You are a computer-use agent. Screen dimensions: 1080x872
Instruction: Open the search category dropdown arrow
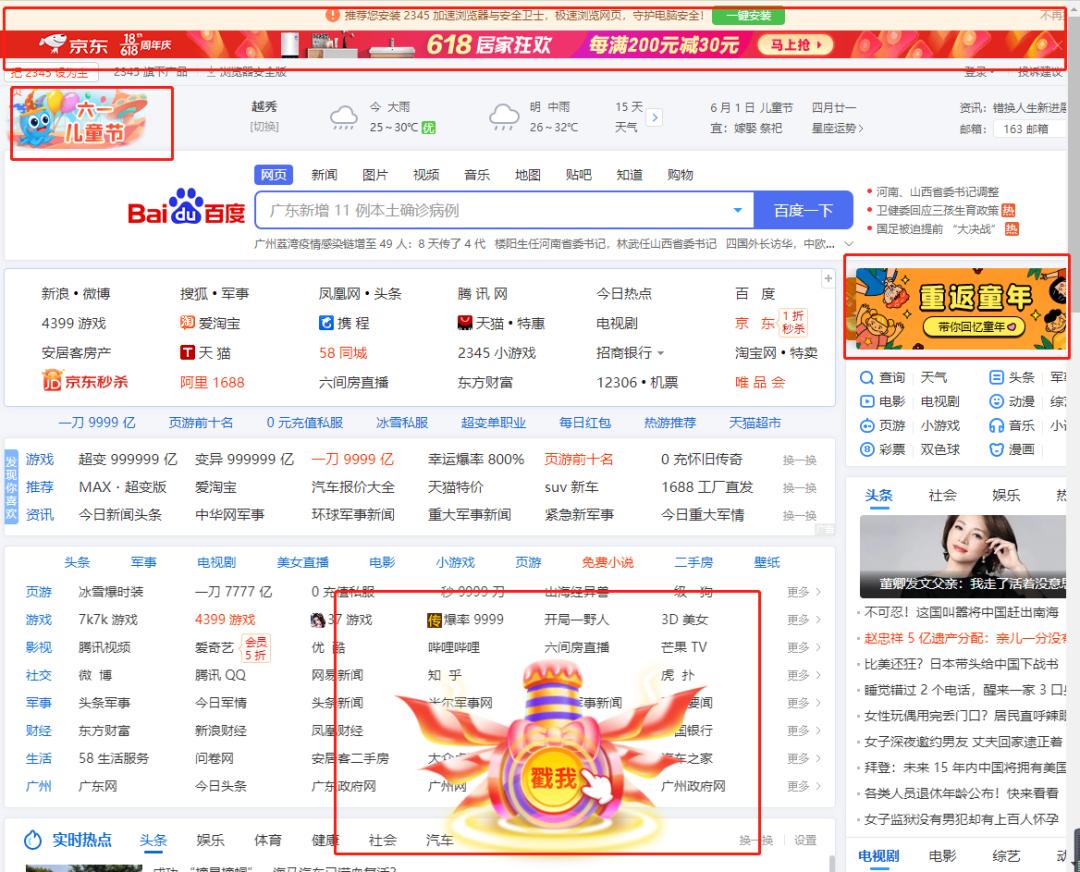pyautogui.click(x=738, y=209)
